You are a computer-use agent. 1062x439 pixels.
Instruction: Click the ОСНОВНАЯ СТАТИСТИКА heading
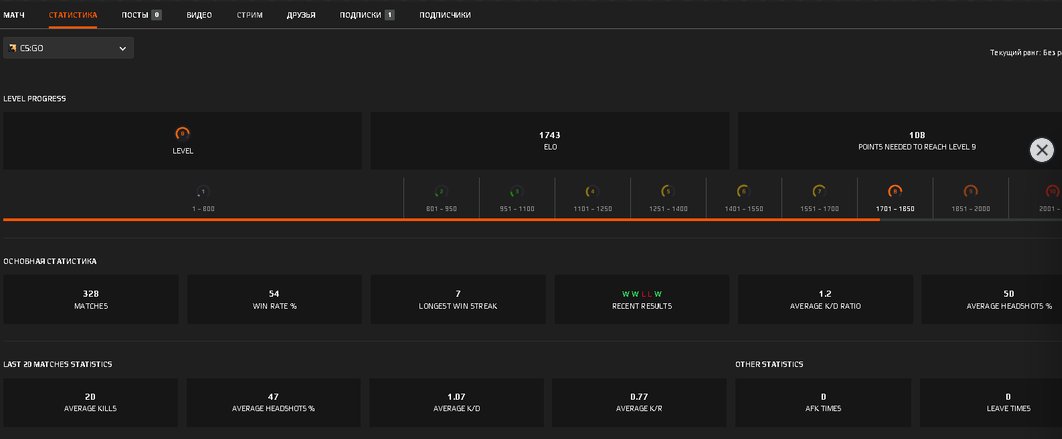coord(49,262)
